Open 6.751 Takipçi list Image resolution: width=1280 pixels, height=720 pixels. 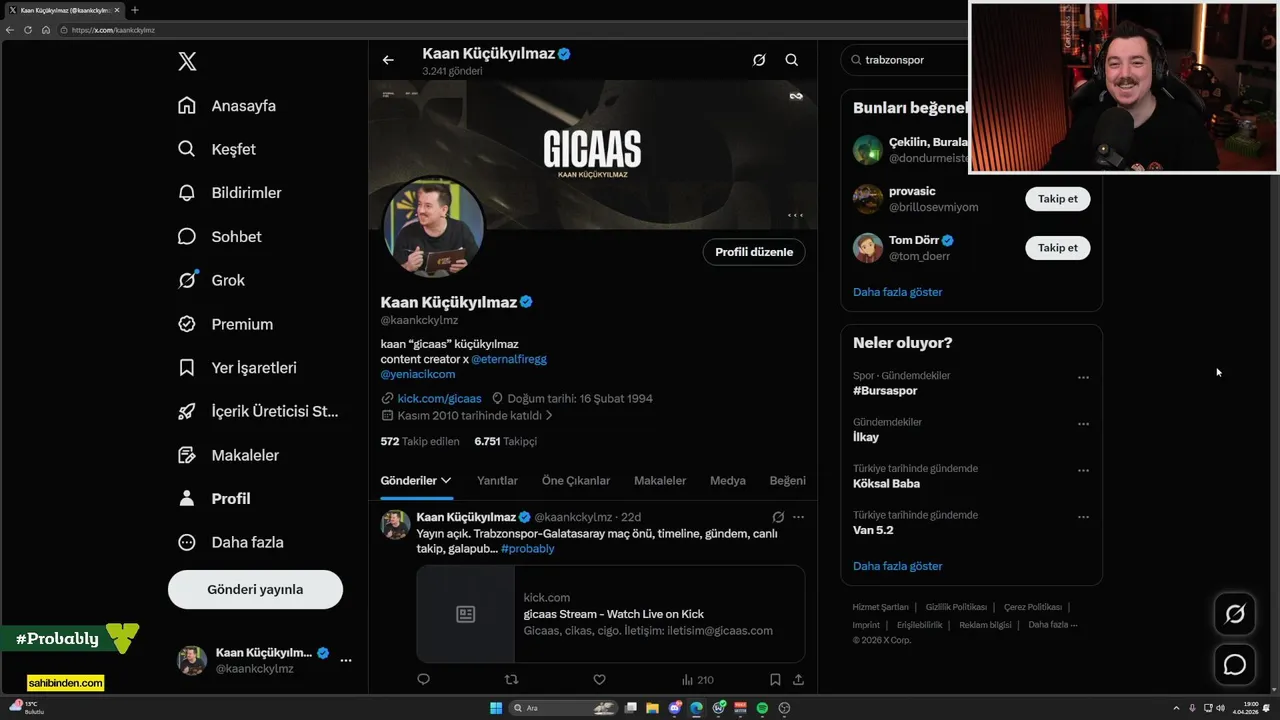(506, 441)
